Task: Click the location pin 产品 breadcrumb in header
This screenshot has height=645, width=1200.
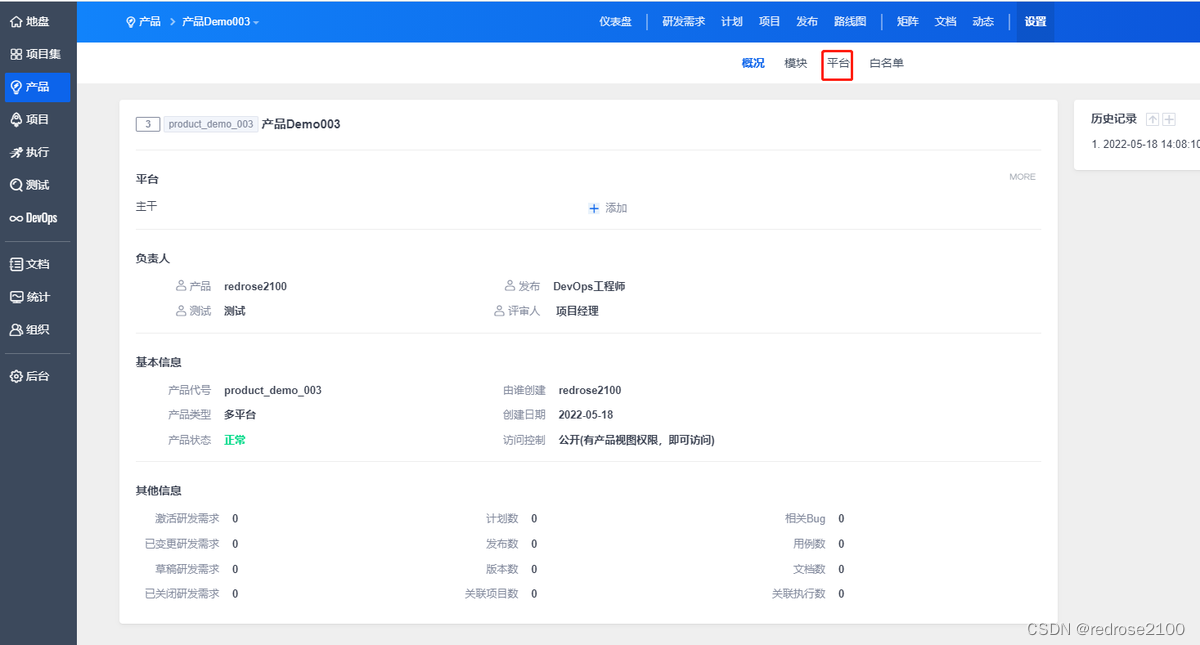Action: [x=143, y=21]
